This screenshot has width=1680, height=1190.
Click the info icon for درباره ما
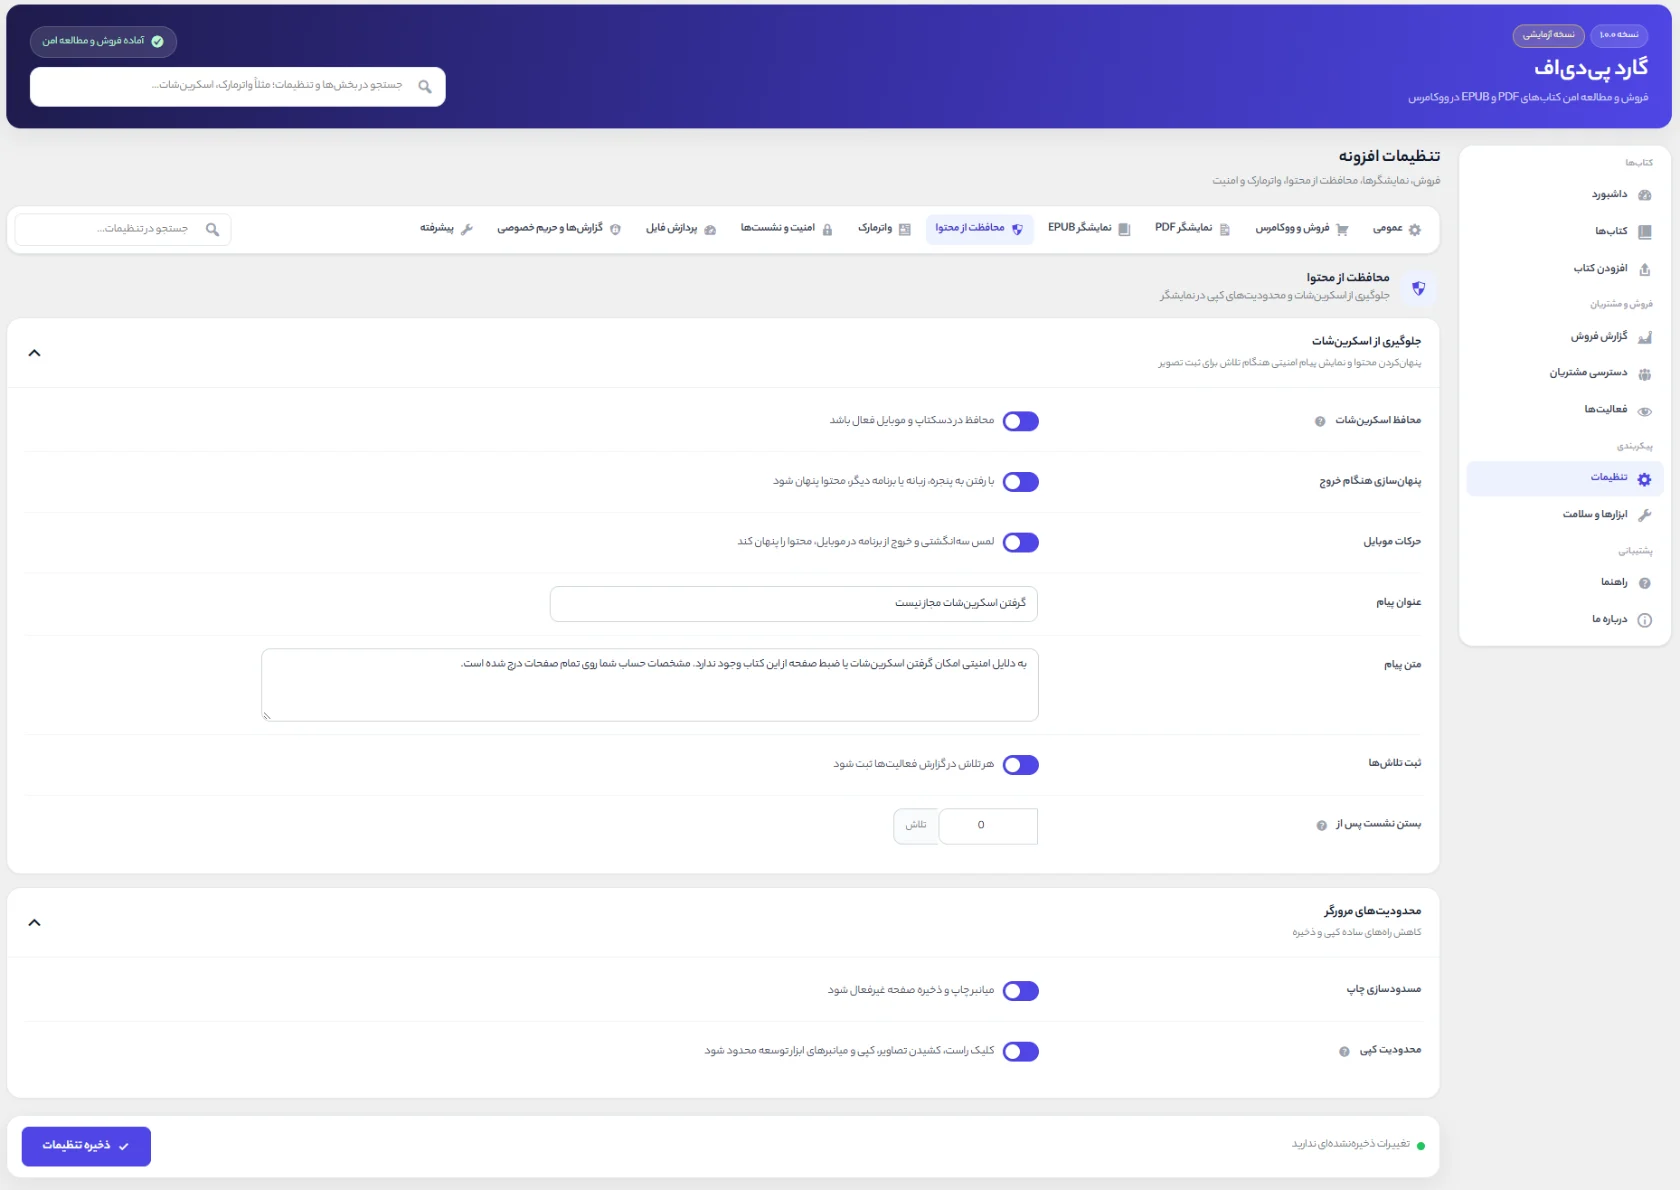click(x=1644, y=620)
